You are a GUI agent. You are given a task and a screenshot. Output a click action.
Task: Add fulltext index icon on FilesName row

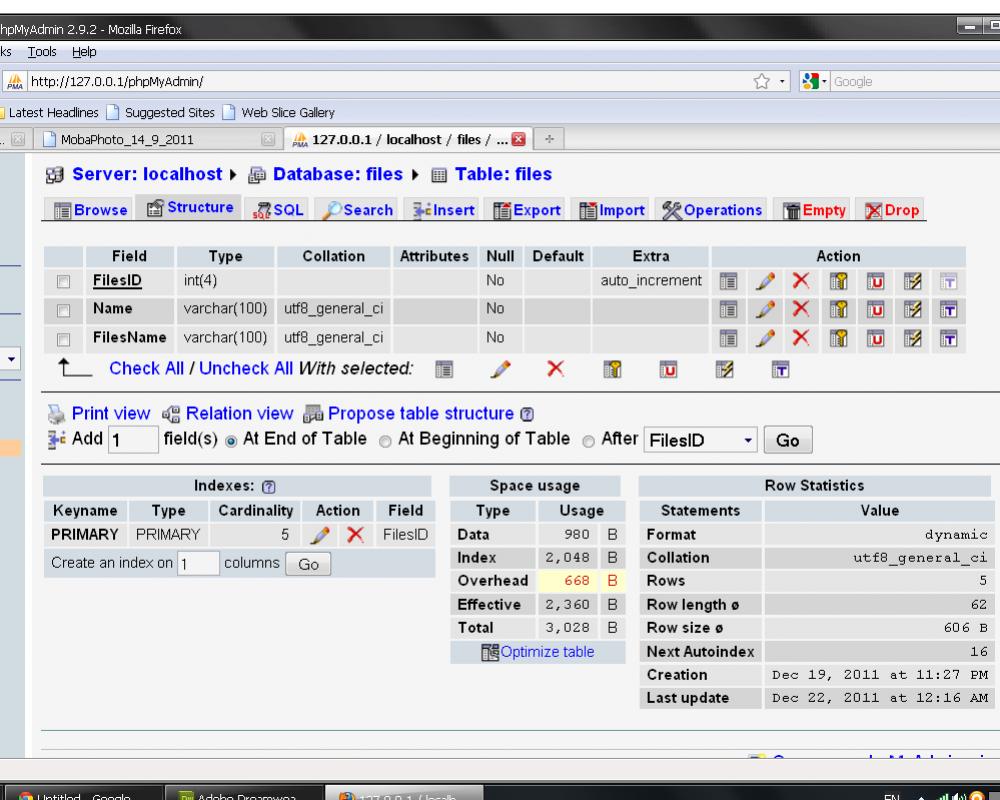point(948,338)
